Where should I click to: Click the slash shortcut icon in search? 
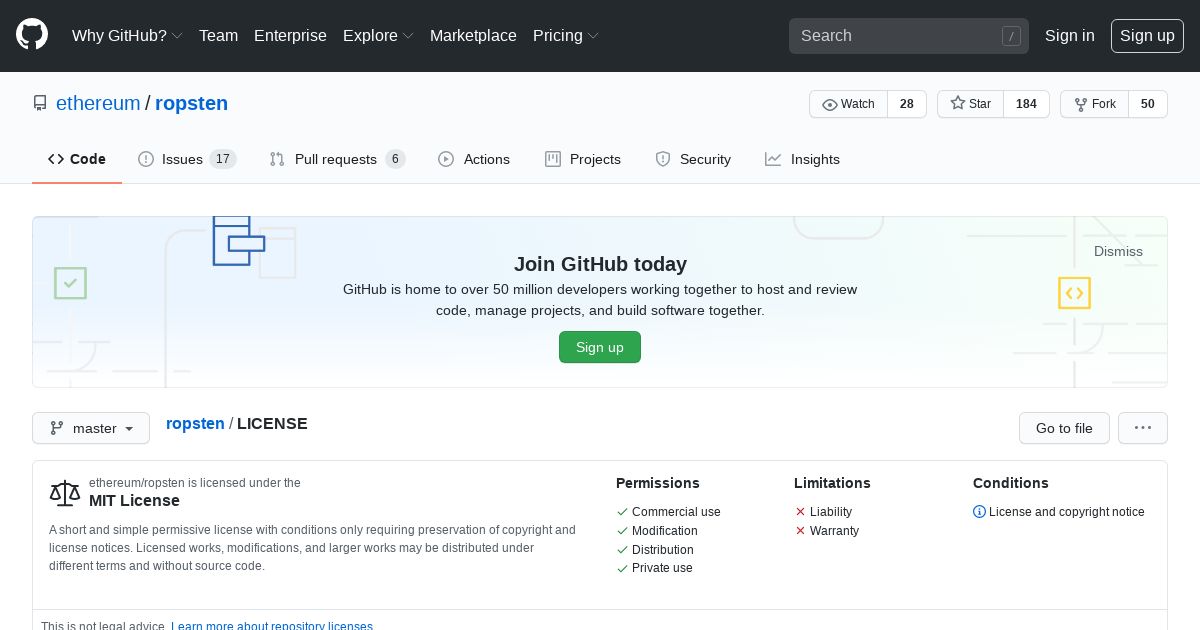(1011, 36)
